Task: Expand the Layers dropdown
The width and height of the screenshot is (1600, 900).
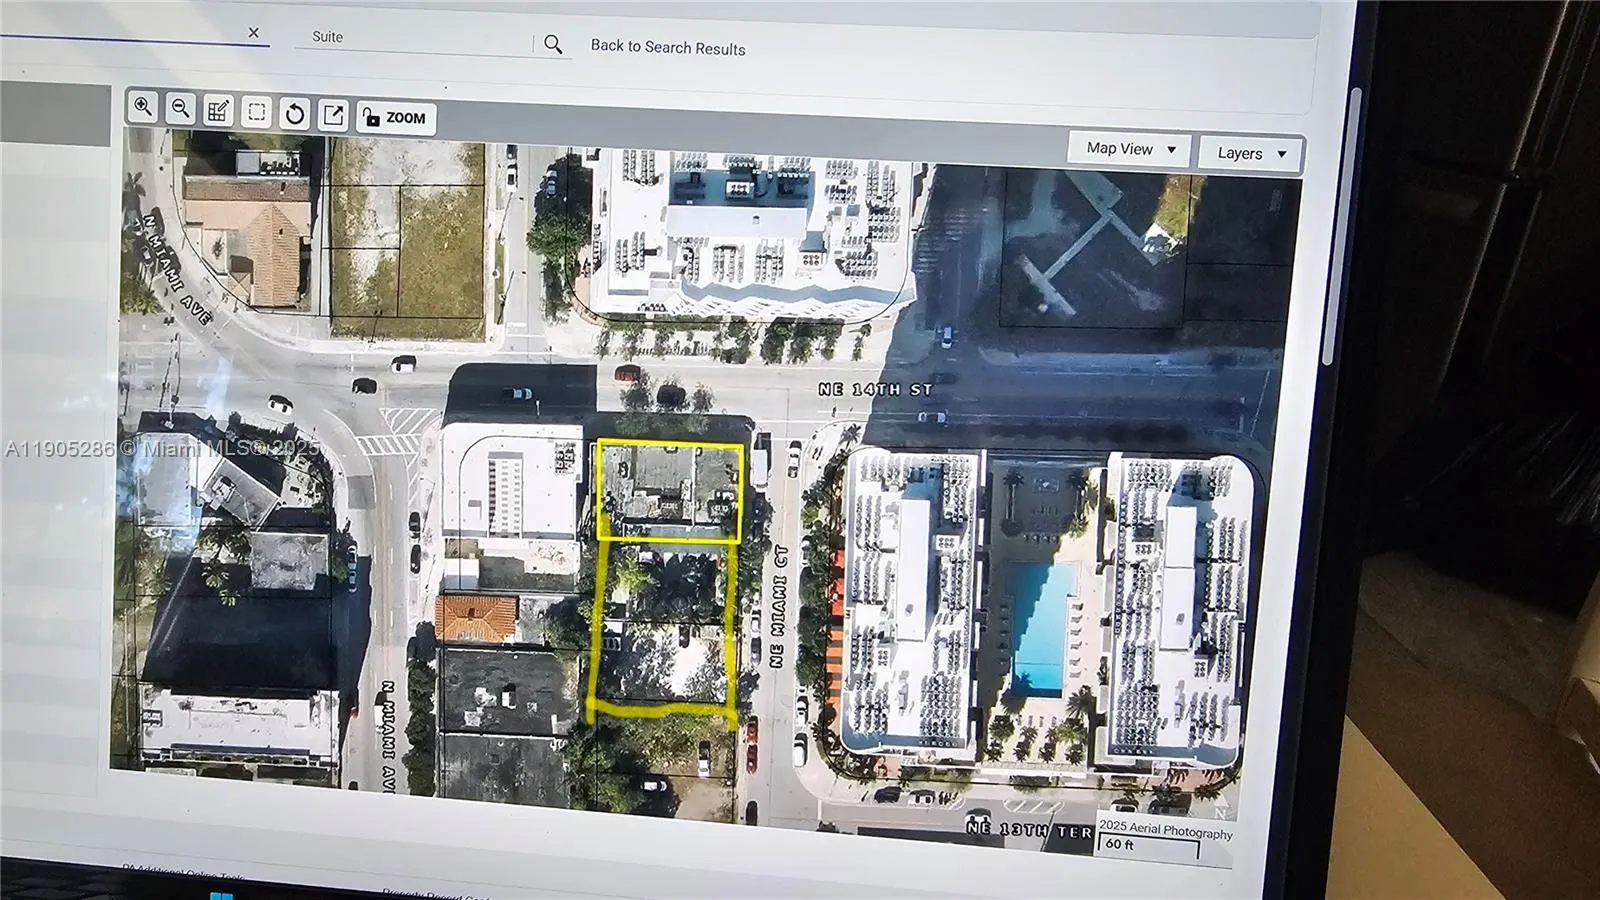Action: 1247,153
